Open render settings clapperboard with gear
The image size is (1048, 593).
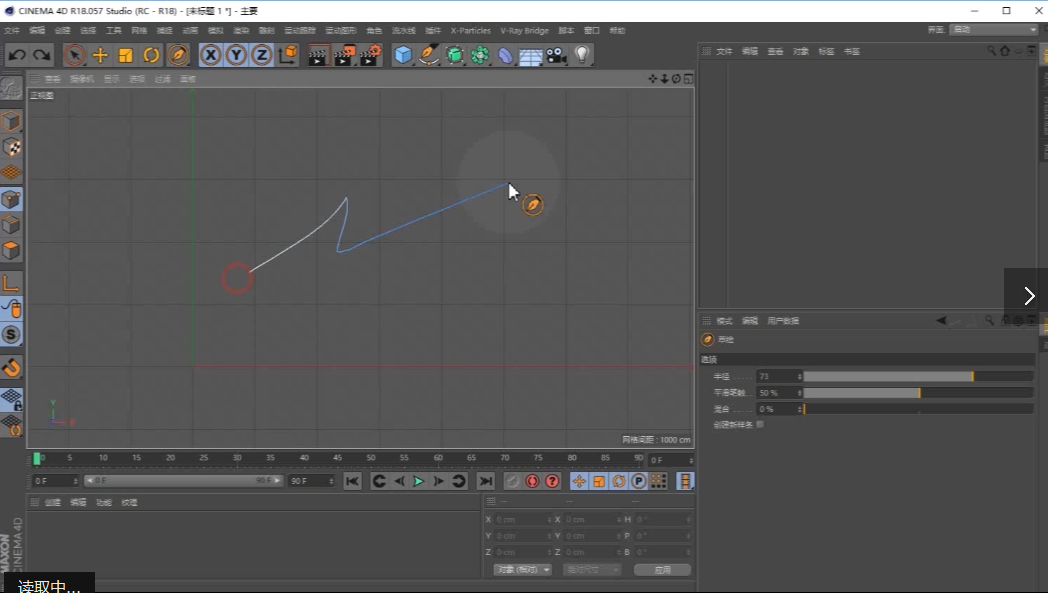coord(370,55)
